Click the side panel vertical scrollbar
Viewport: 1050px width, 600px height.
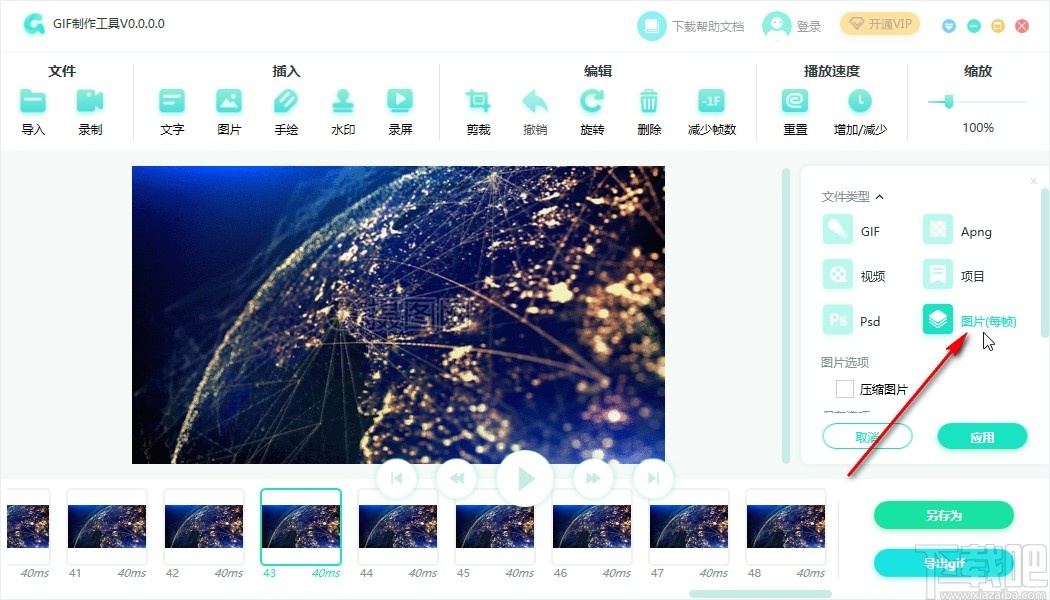[1045, 262]
